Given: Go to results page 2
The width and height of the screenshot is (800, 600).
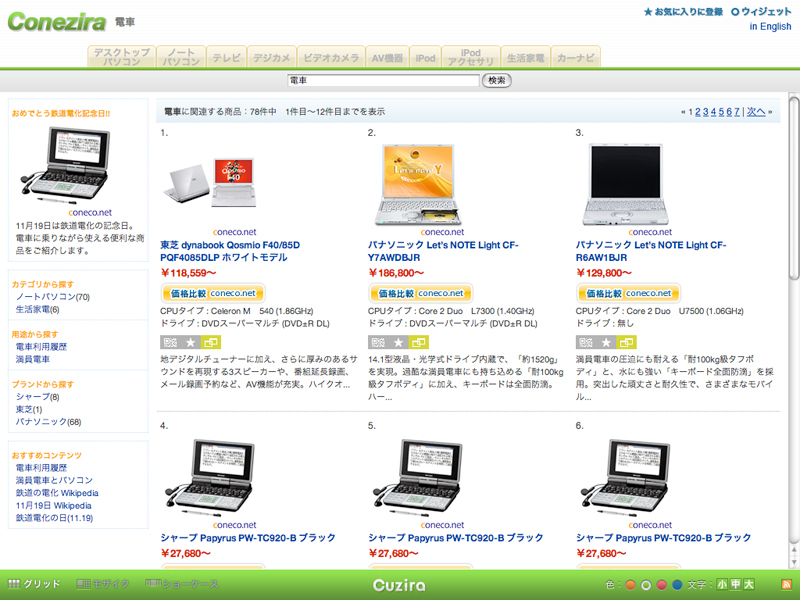Looking at the screenshot, I should tap(698, 112).
